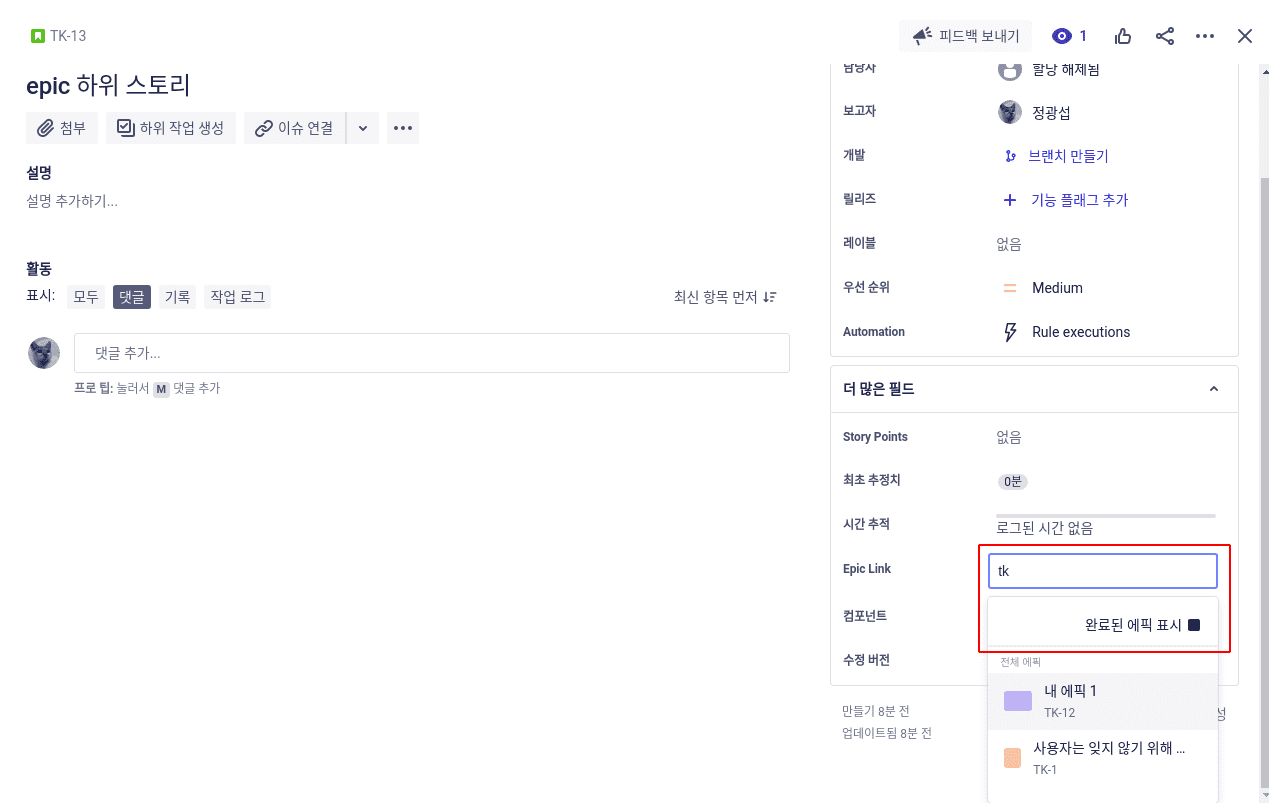Select the 작업 로그 activity tab

[x=237, y=297]
